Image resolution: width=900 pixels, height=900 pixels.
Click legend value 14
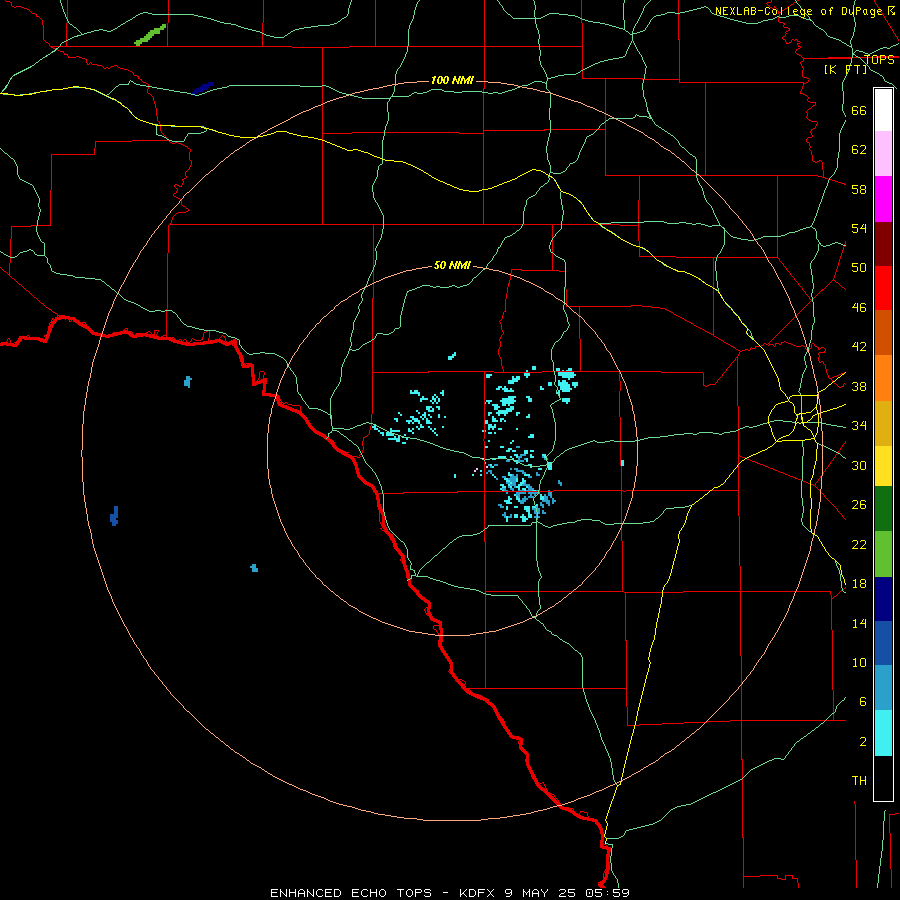point(859,623)
